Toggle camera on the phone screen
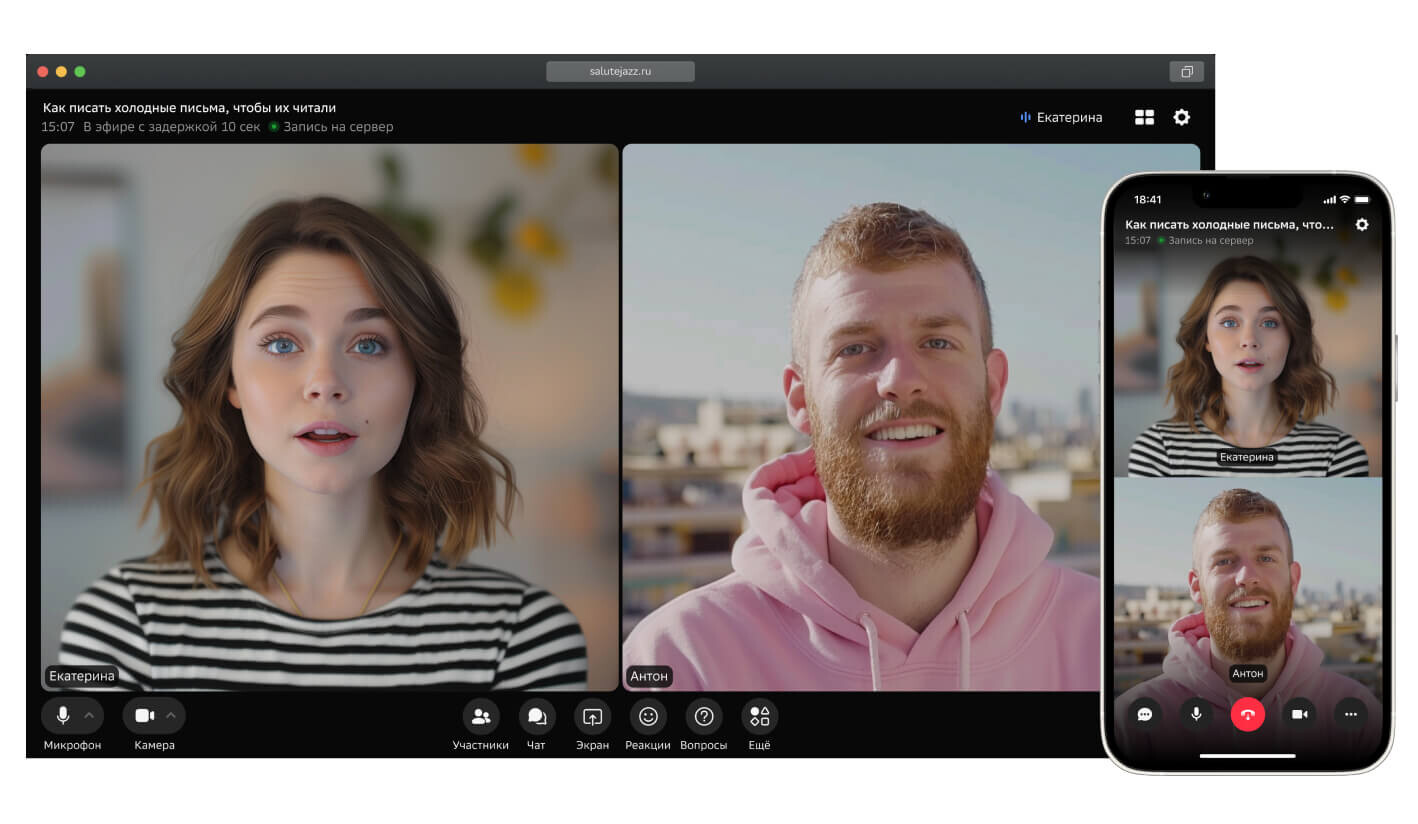Image resolution: width=1418 pixels, height=824 pixels. point(1299,714)
